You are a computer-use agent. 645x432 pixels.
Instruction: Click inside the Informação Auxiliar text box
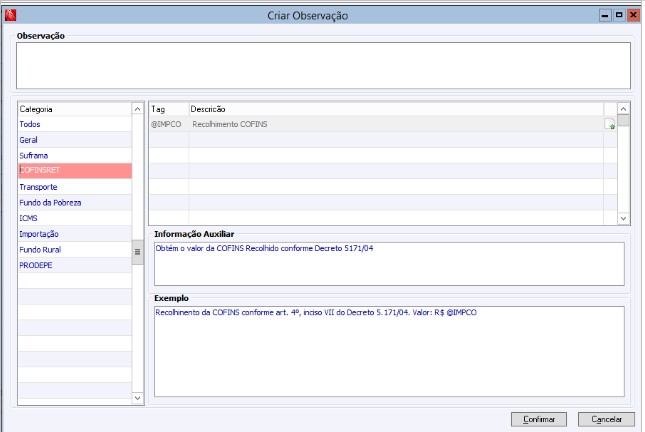389,264
